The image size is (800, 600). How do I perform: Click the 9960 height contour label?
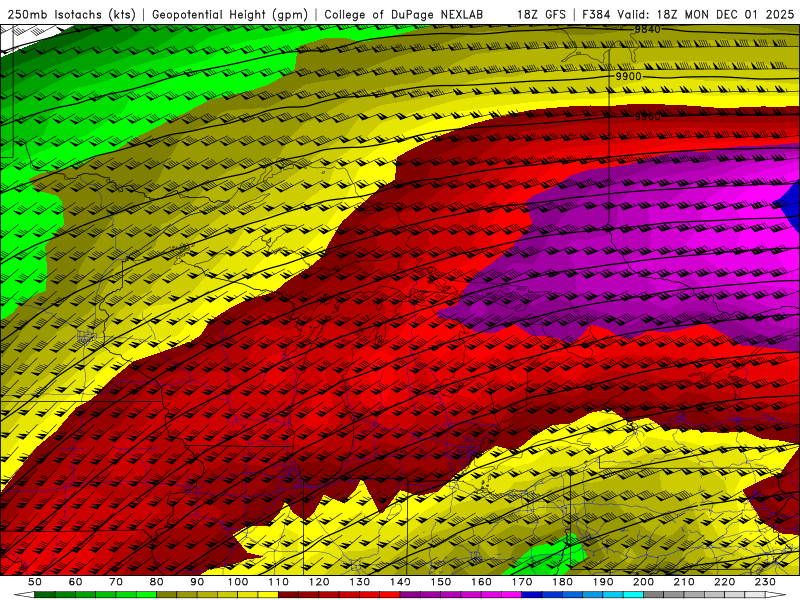tap(647, 117)
